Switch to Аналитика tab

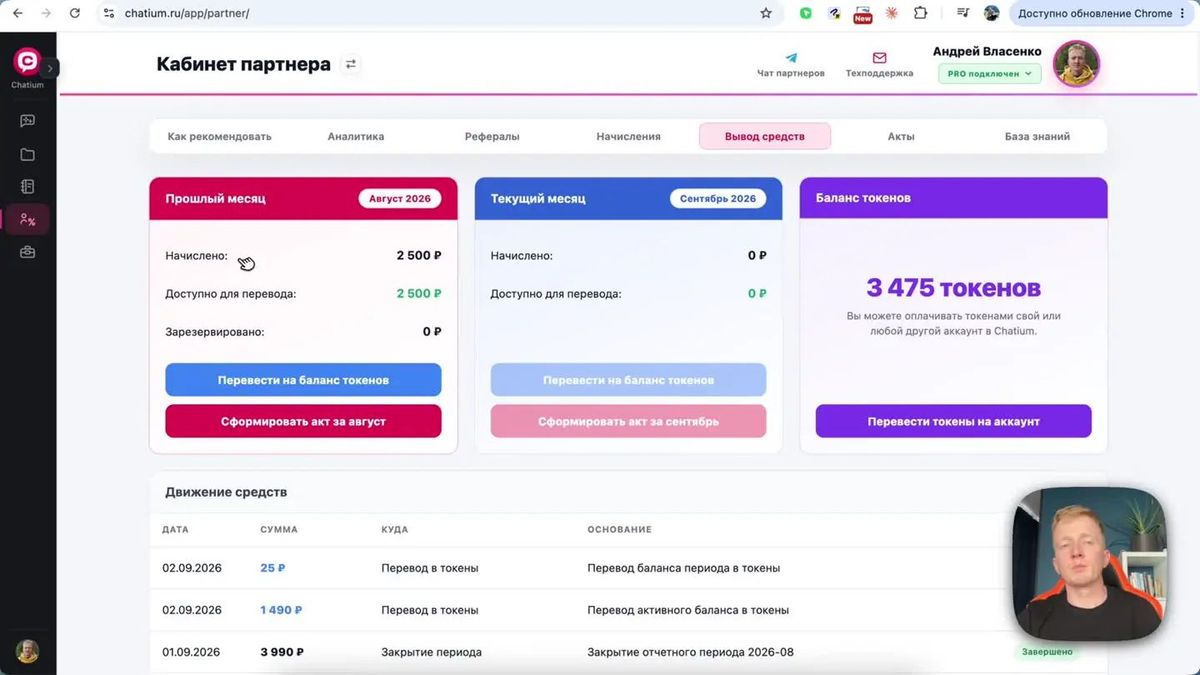(x=356, y=136)
